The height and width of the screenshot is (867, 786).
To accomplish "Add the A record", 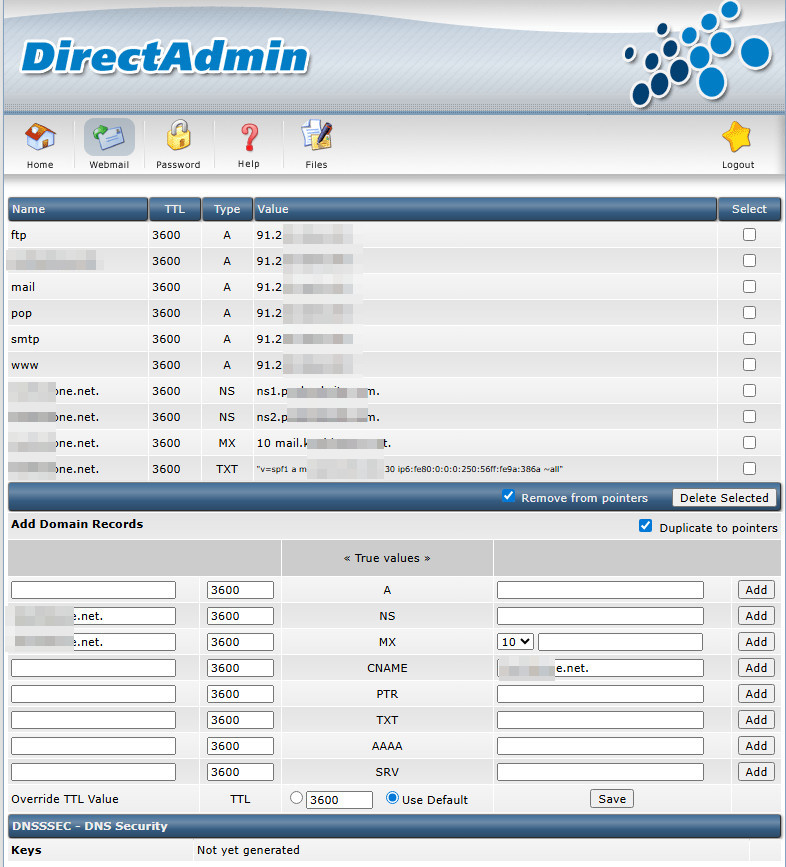I will [756, 590].
